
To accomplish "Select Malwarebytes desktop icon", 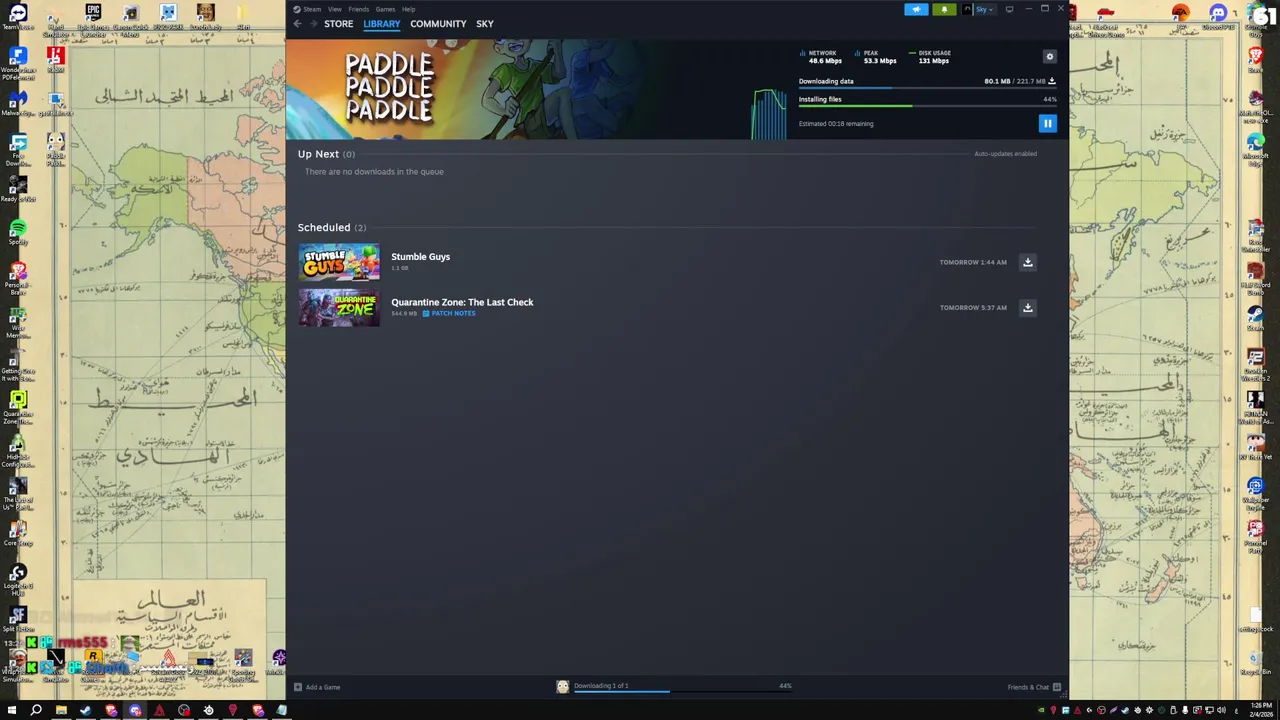I will tap(18, 104).
